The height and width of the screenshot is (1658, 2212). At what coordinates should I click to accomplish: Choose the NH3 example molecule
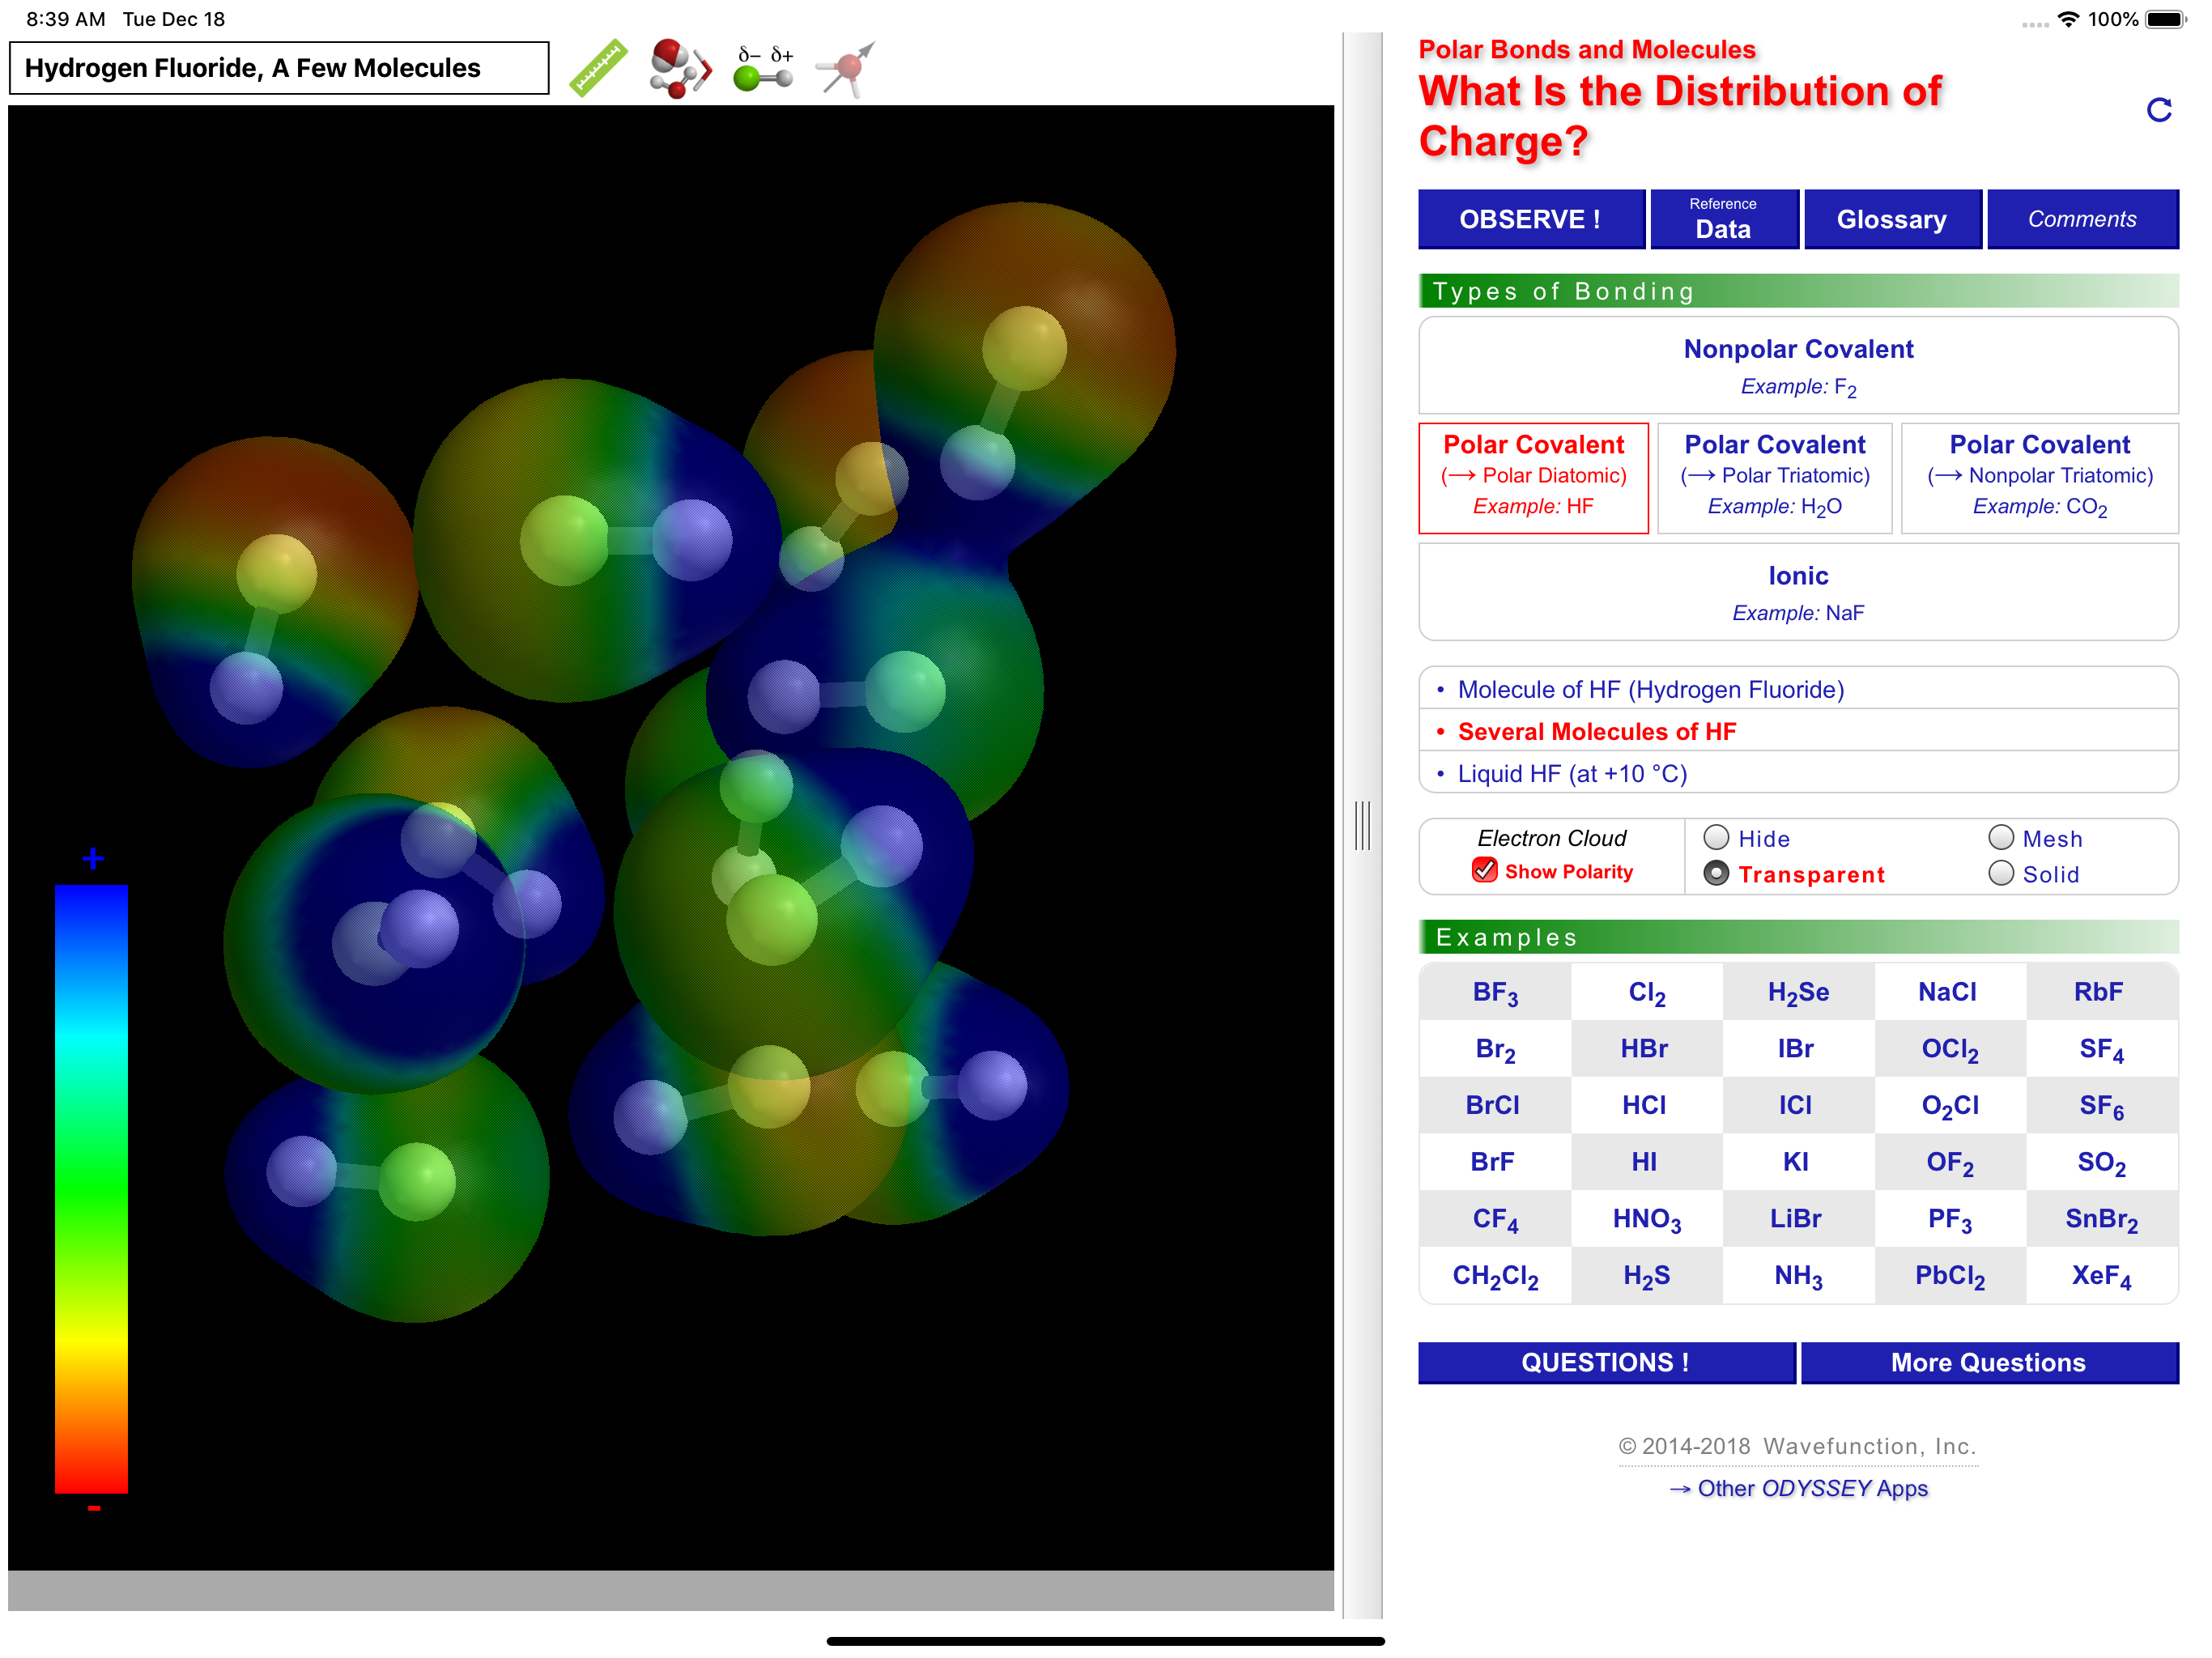[1797, 1275]
